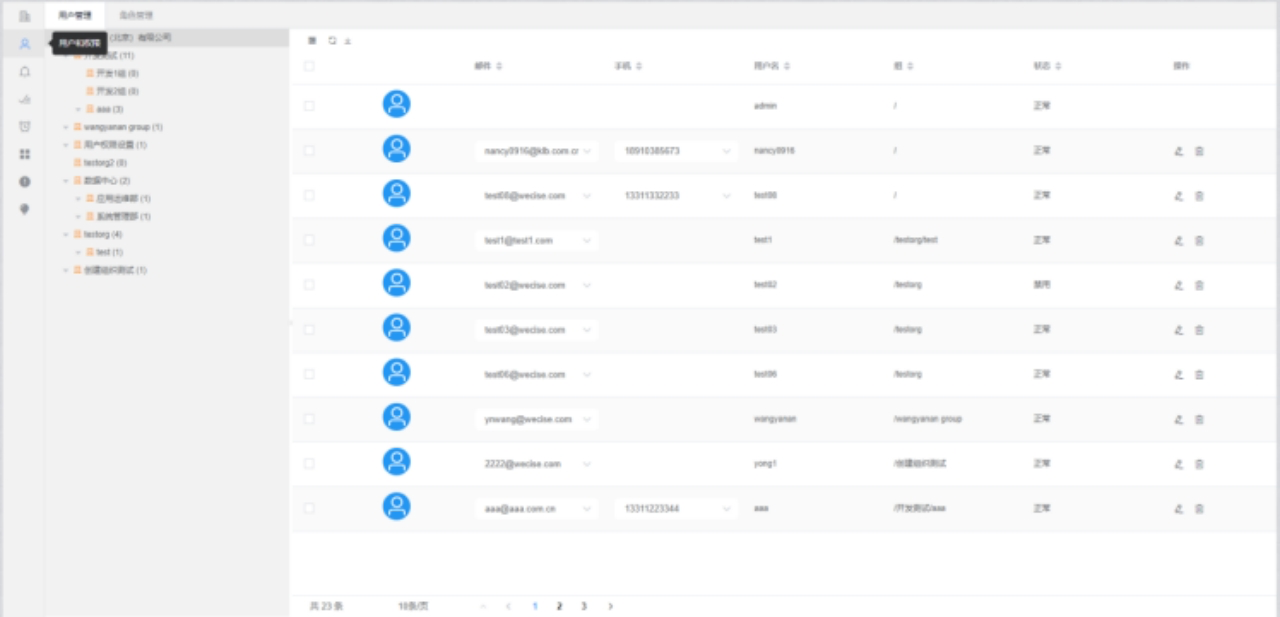The width and height of the screenshot is (1280, 617).
Task: Select the checkbox for user test02
Action: [x=309, y=285]
